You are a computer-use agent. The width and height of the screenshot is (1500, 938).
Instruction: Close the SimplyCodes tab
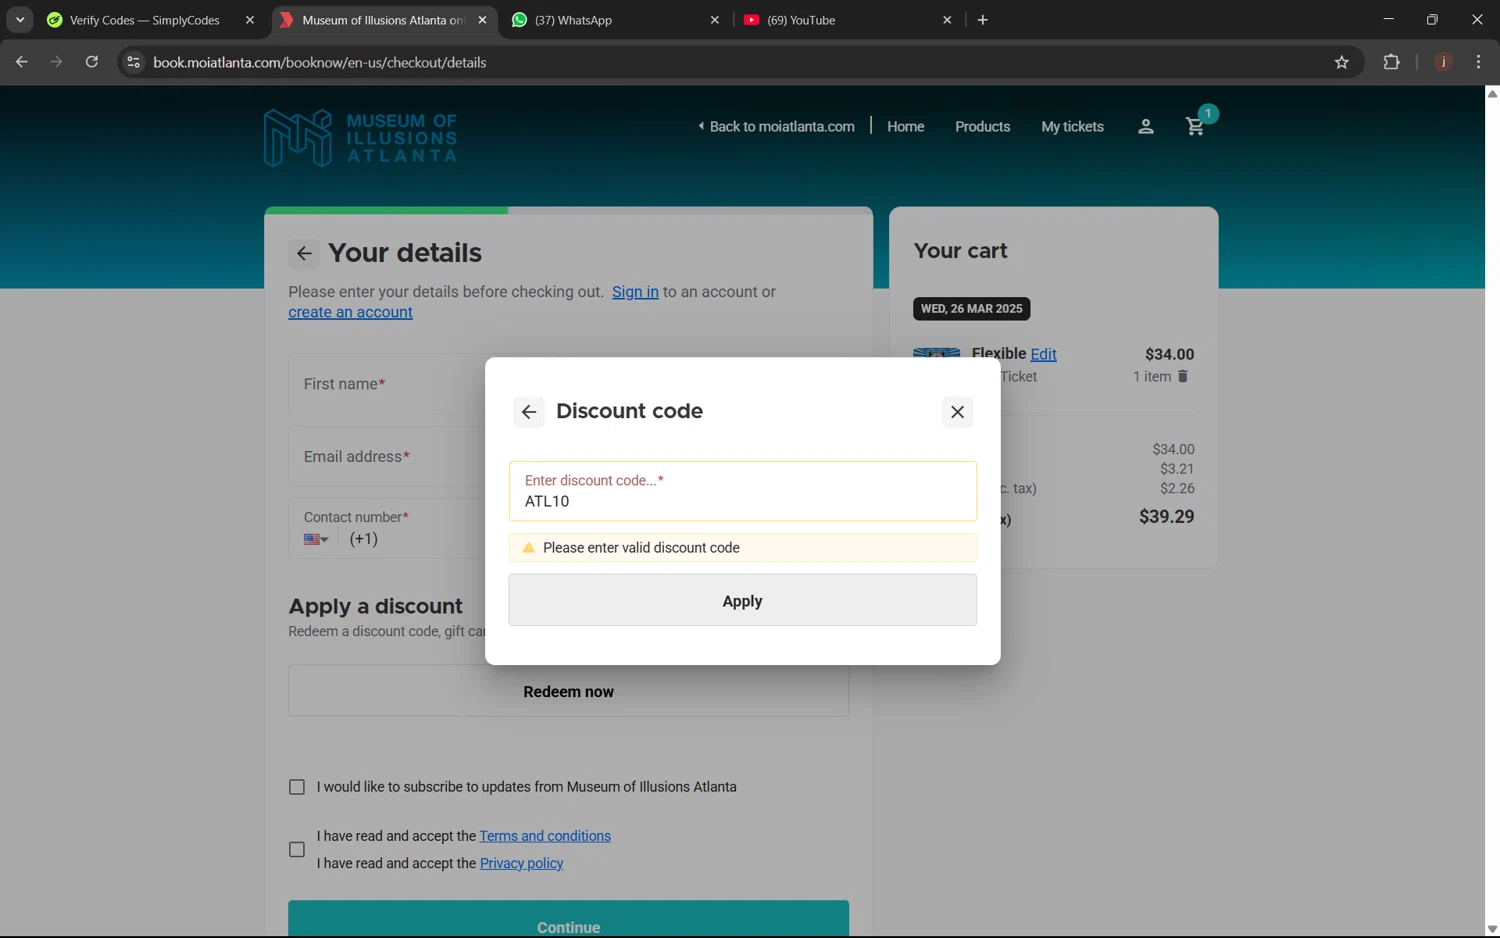(x=250, y=20)
